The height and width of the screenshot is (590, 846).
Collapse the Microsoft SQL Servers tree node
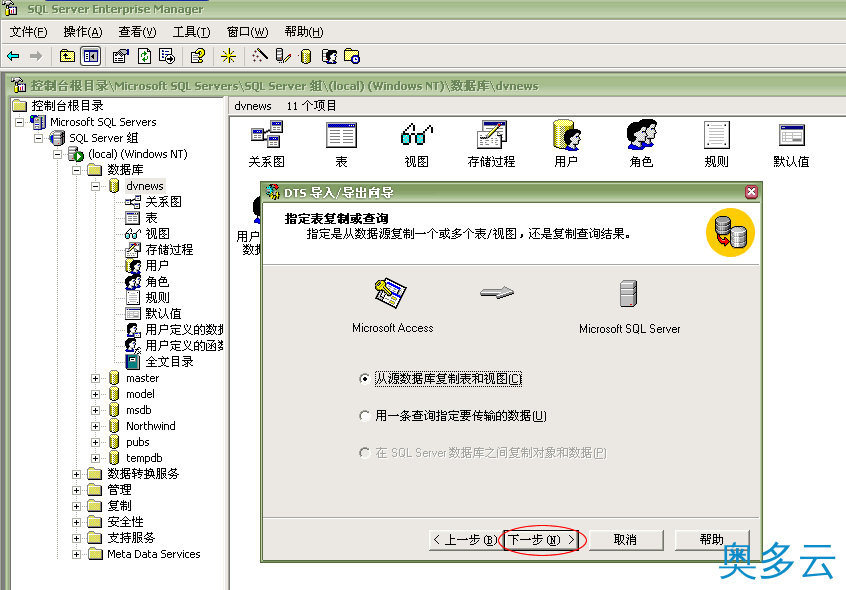[x=19, y=122]
